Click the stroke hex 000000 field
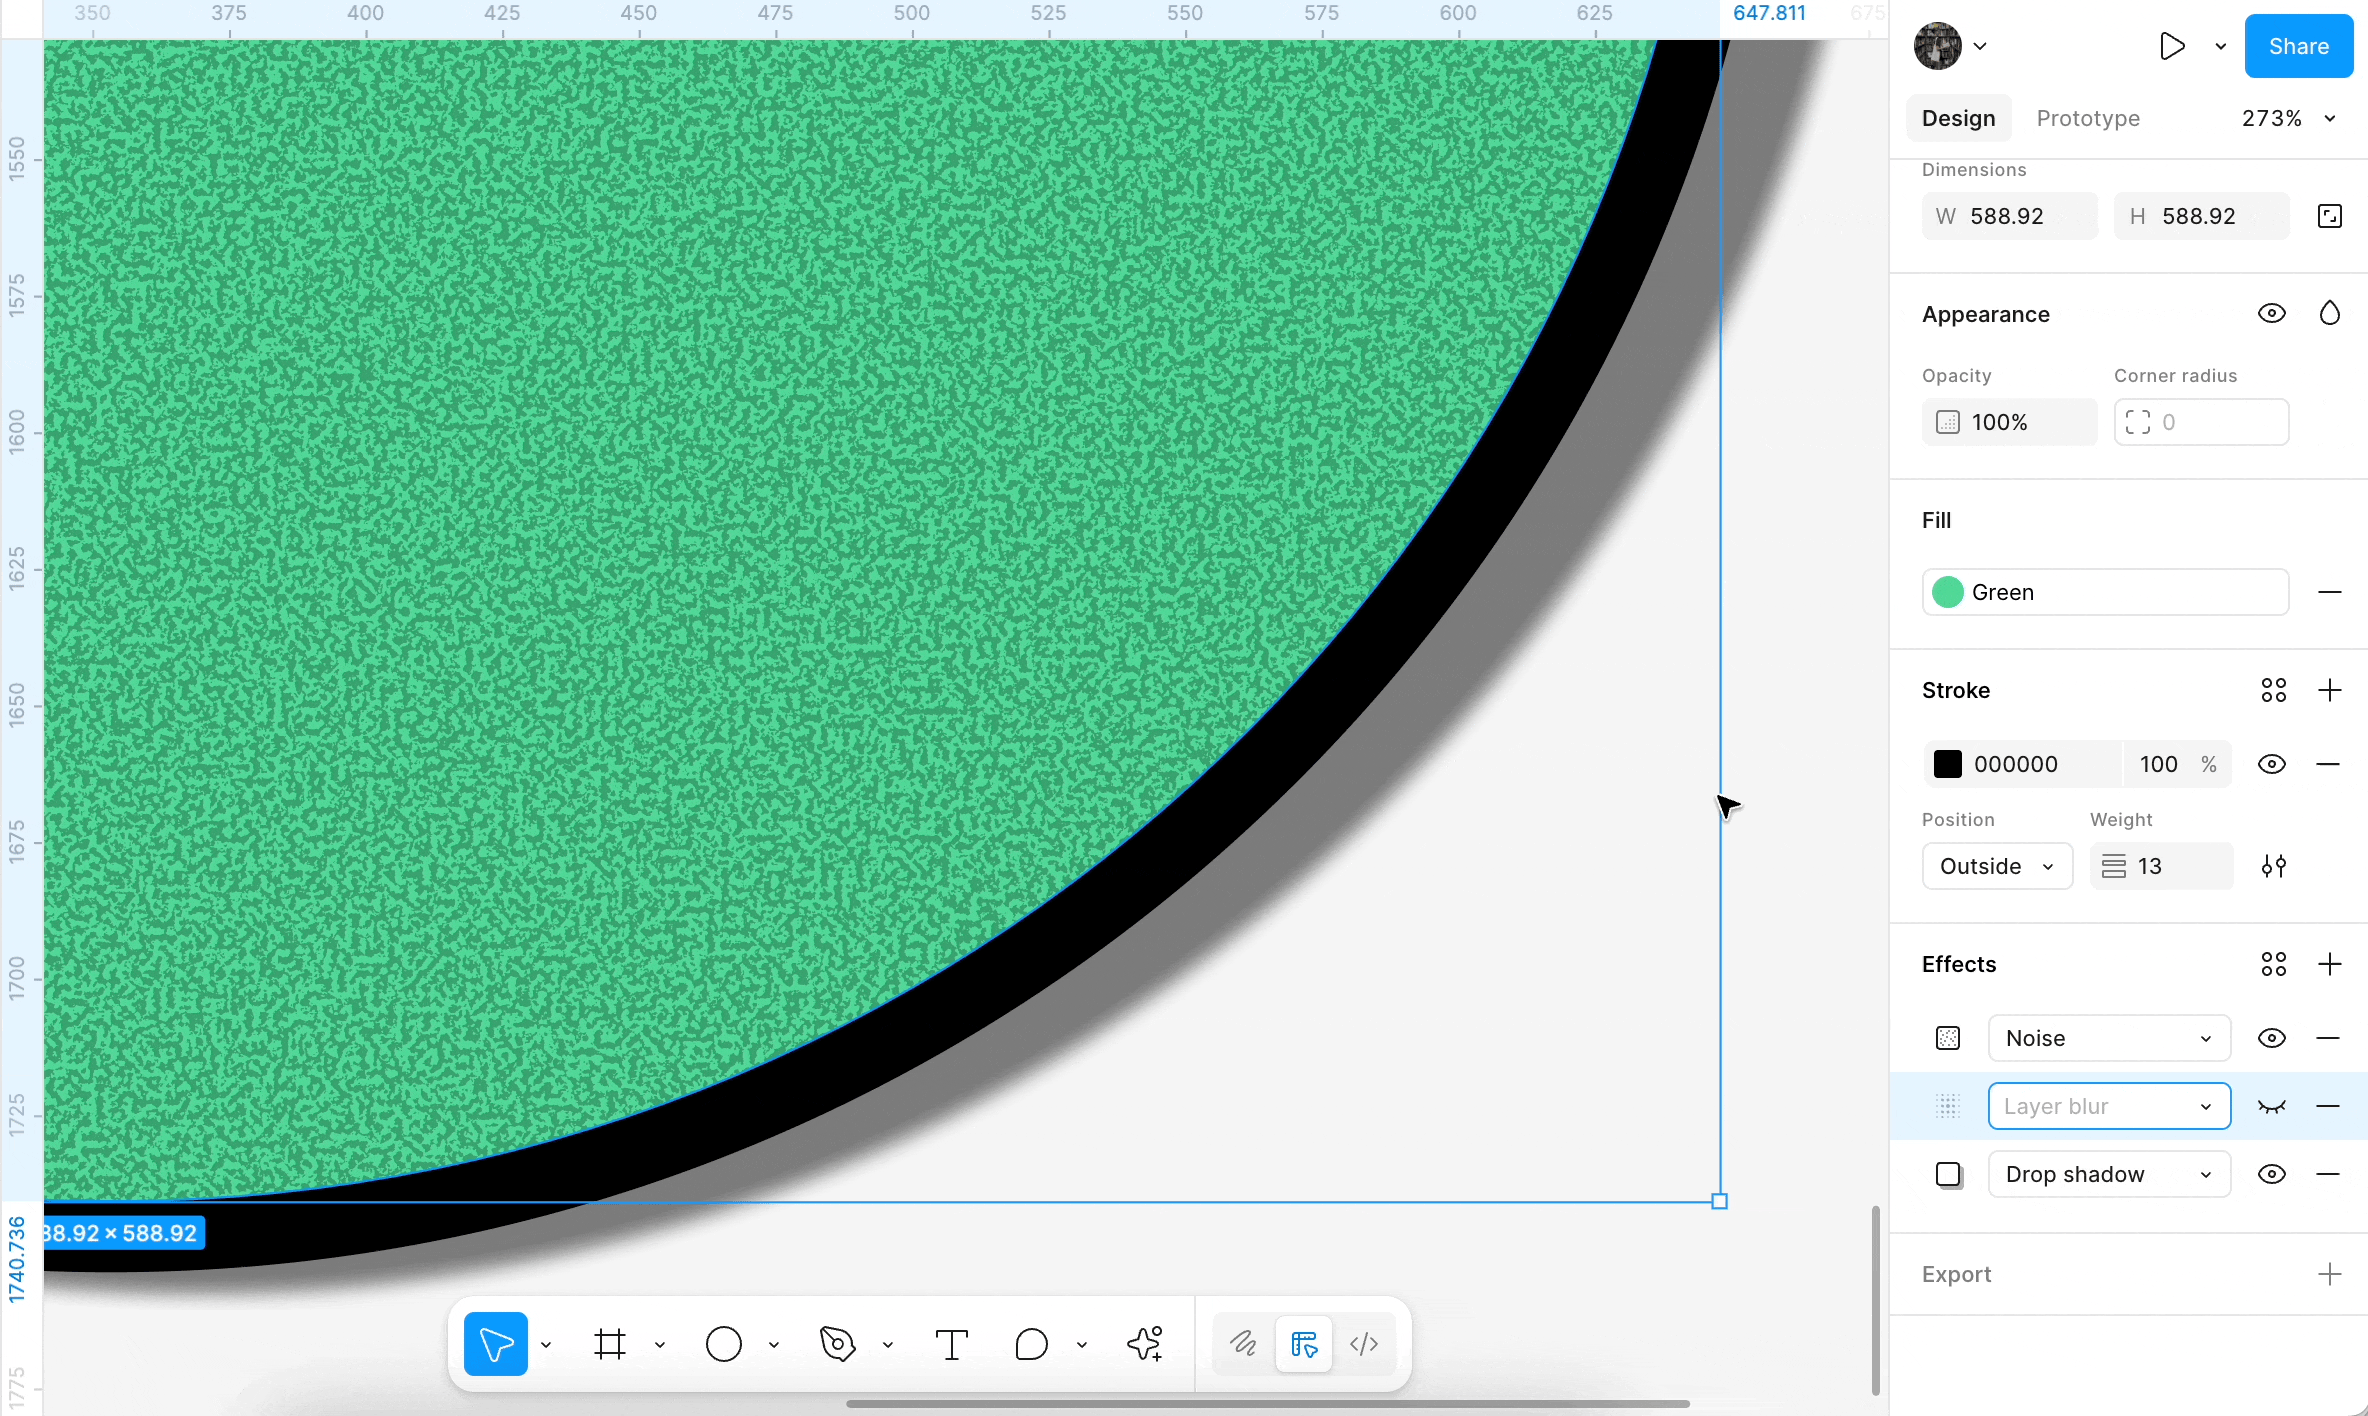The height and width of the screenshot is (1416, 2368). pyautogui.click(x=2022, y=764)
